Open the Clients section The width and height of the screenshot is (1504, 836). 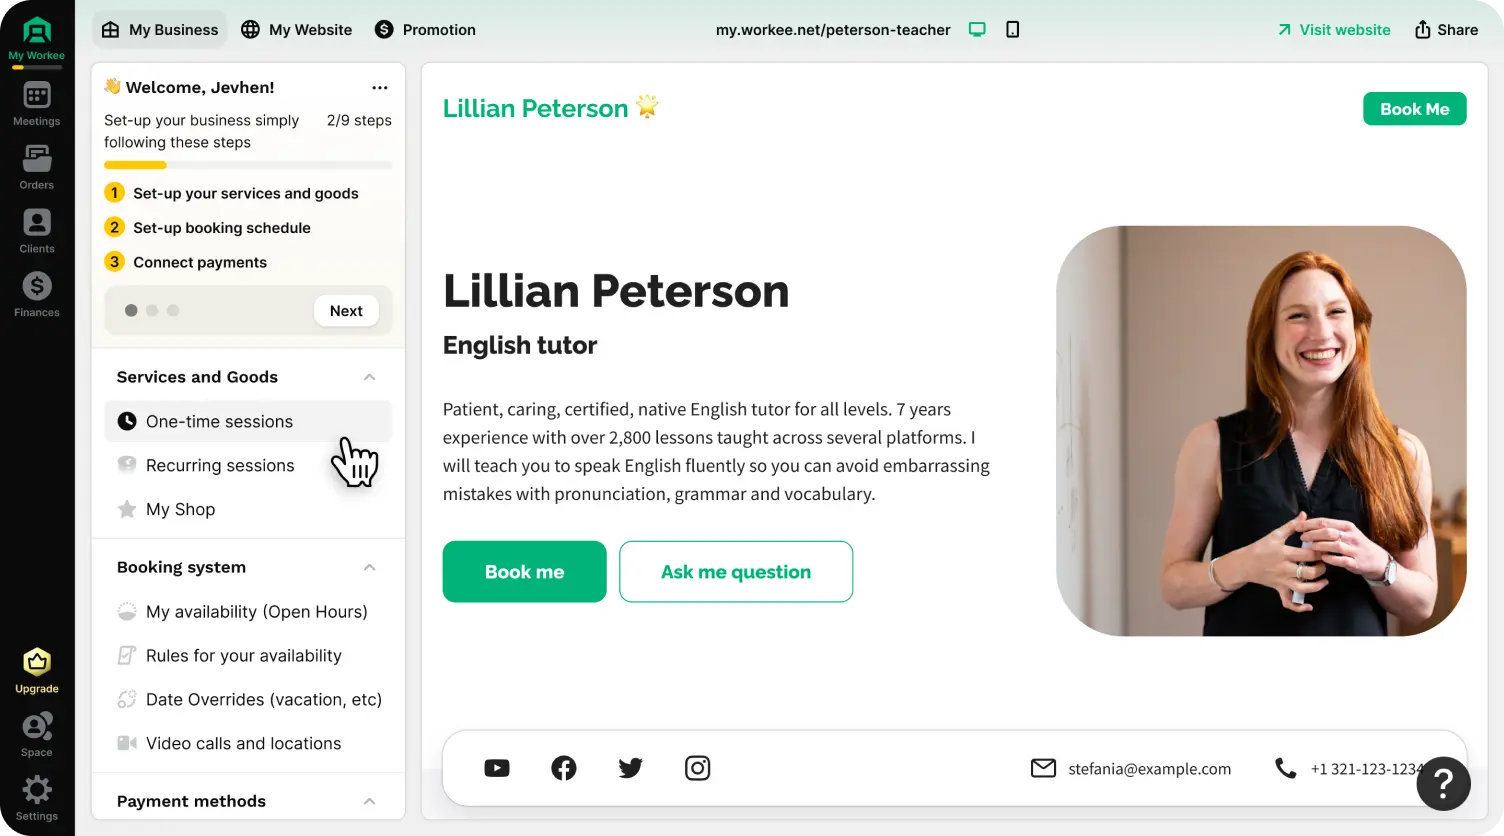coord(36,230)
